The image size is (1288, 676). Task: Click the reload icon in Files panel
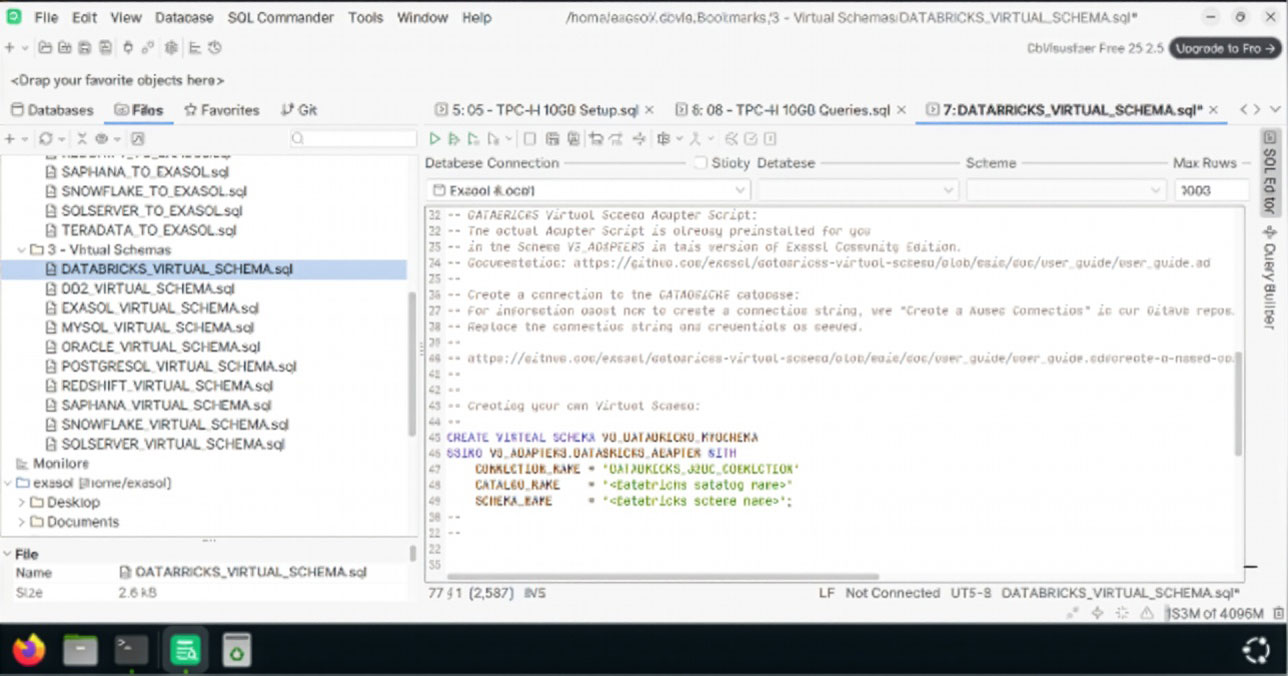[46, 139]
